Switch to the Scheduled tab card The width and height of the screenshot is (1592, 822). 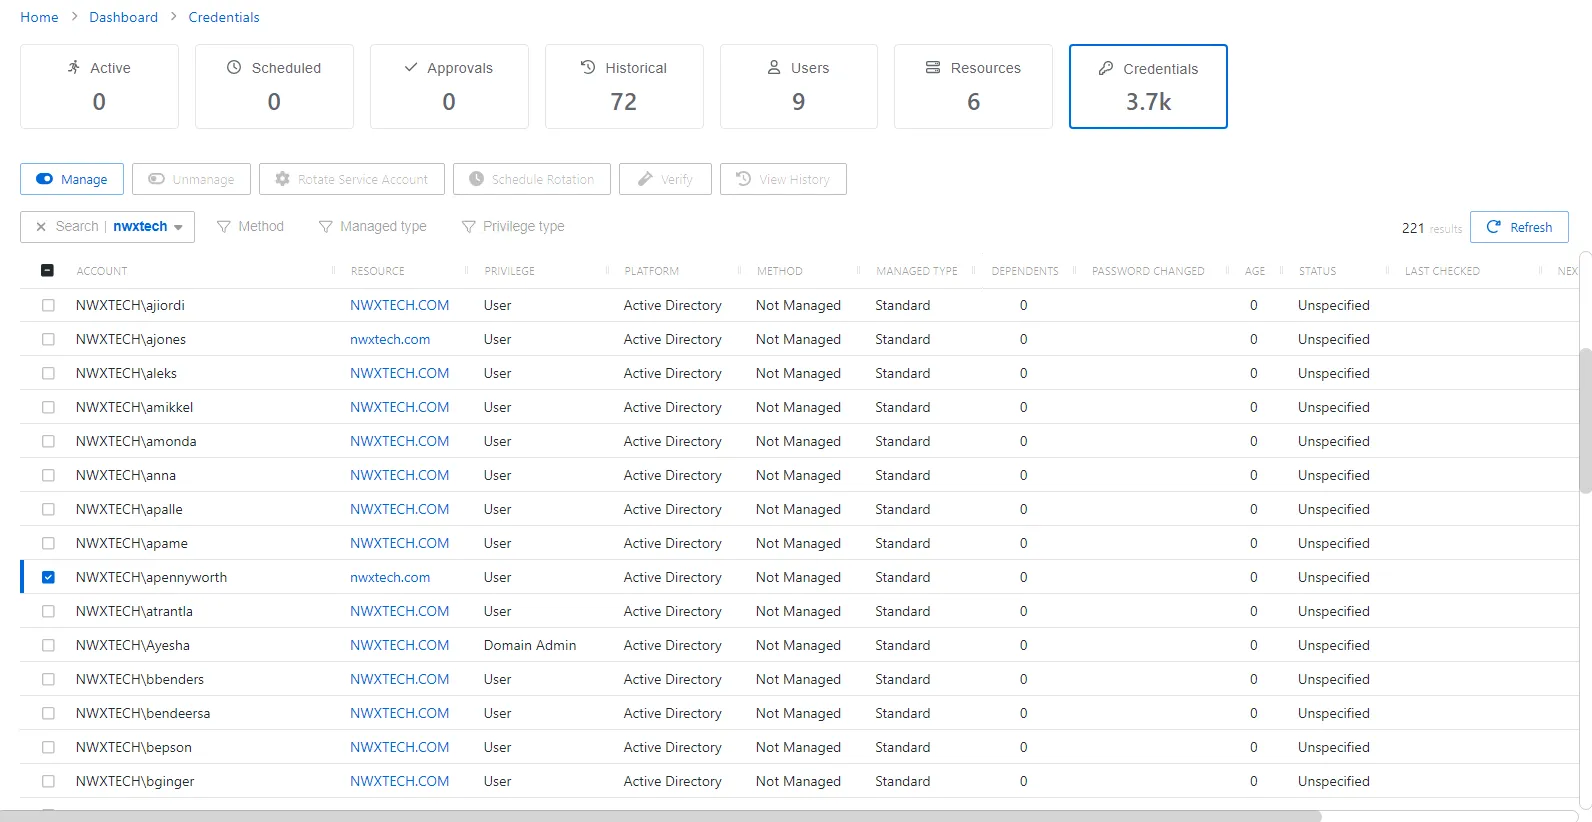pyautogui.click(x=274, y=86)
